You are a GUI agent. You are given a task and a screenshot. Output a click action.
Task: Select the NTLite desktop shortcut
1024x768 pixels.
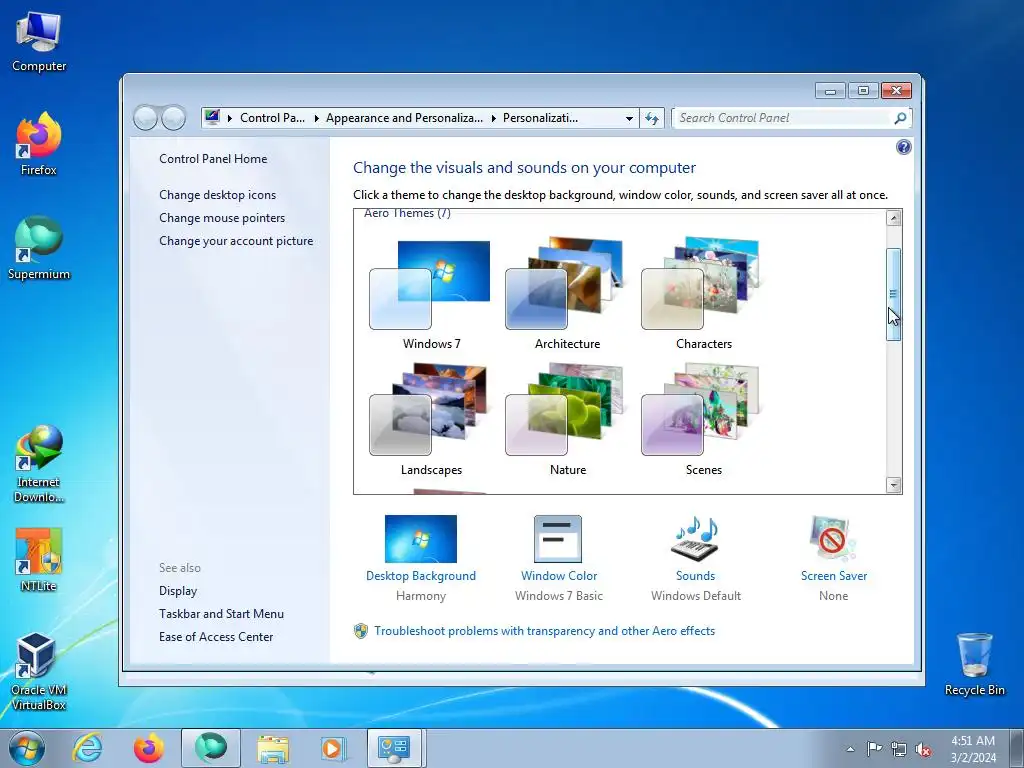[x=39, y=560]
